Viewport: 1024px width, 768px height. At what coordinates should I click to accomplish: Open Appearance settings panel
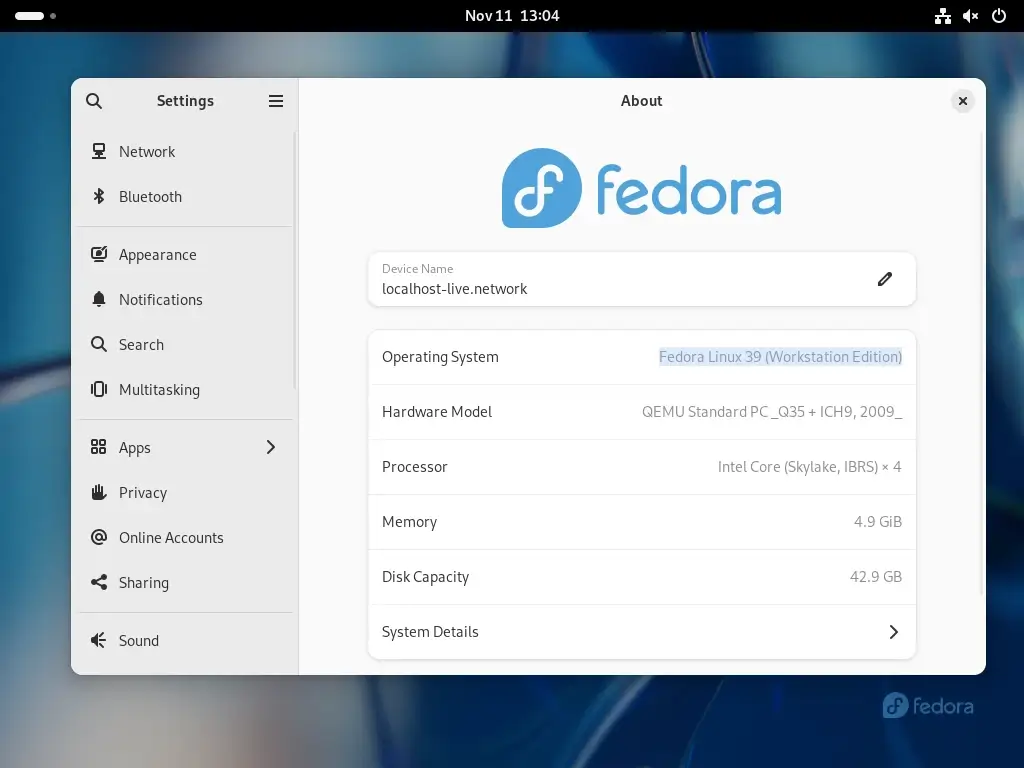[x=185, y=254]
